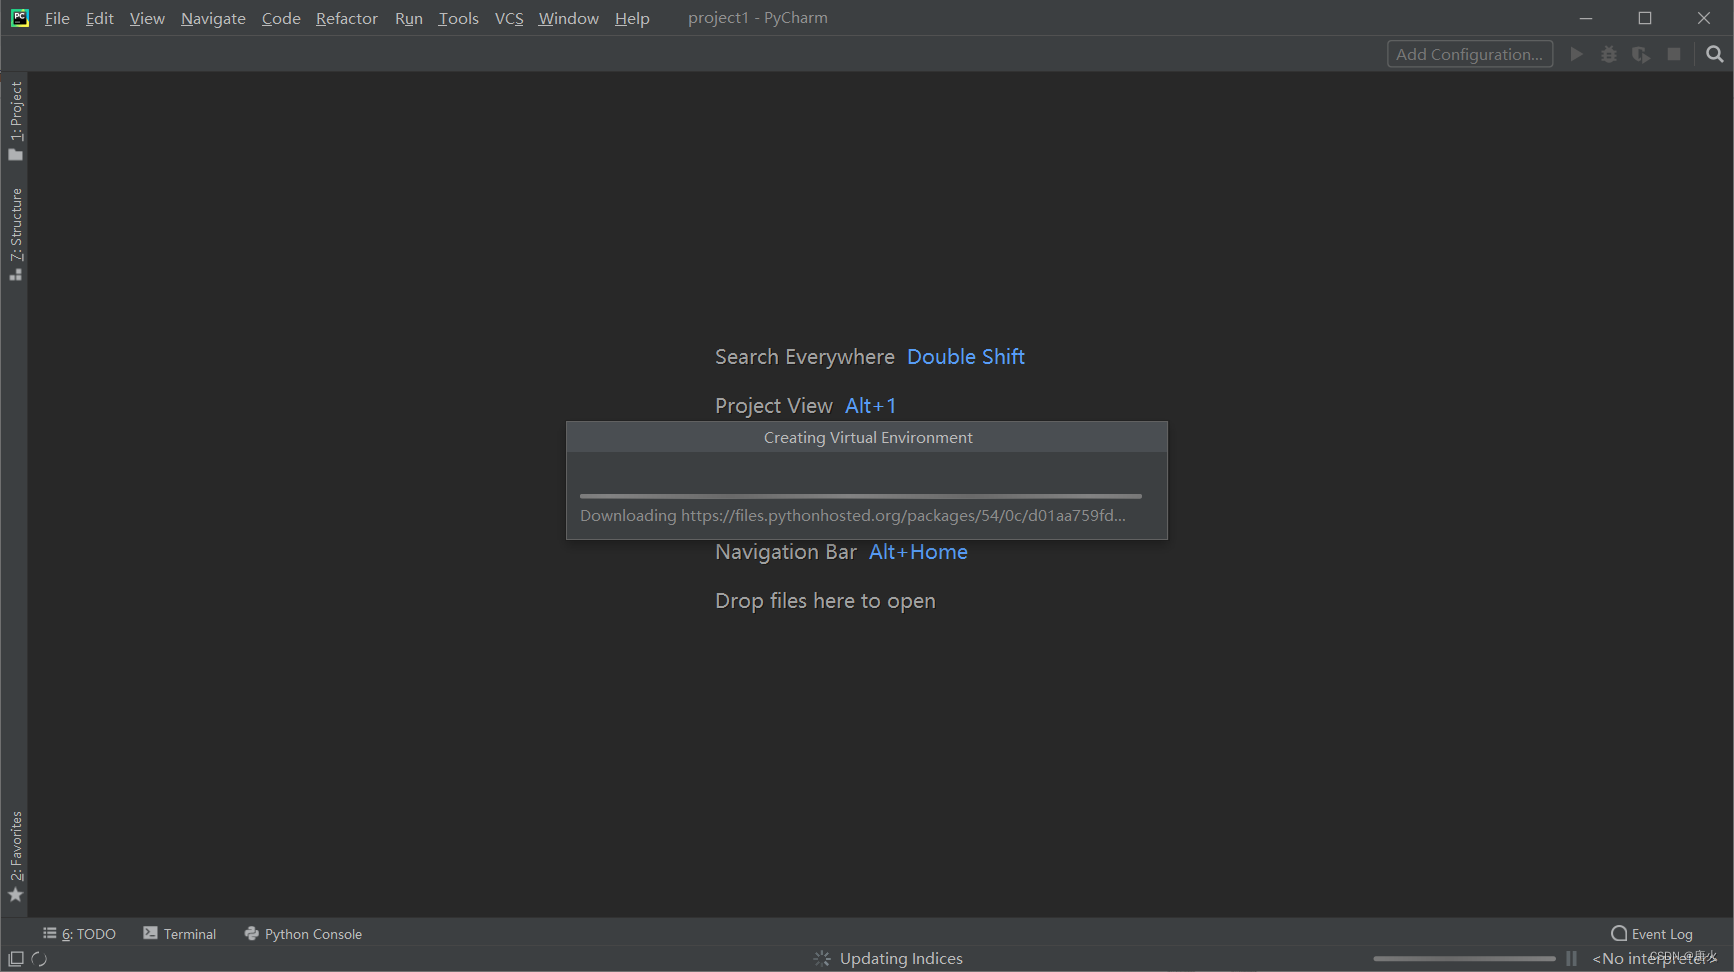Click the Search Everywhere magnifier icon
The height and width of the screenshot is (972, 1734).
click(1715, 54)
